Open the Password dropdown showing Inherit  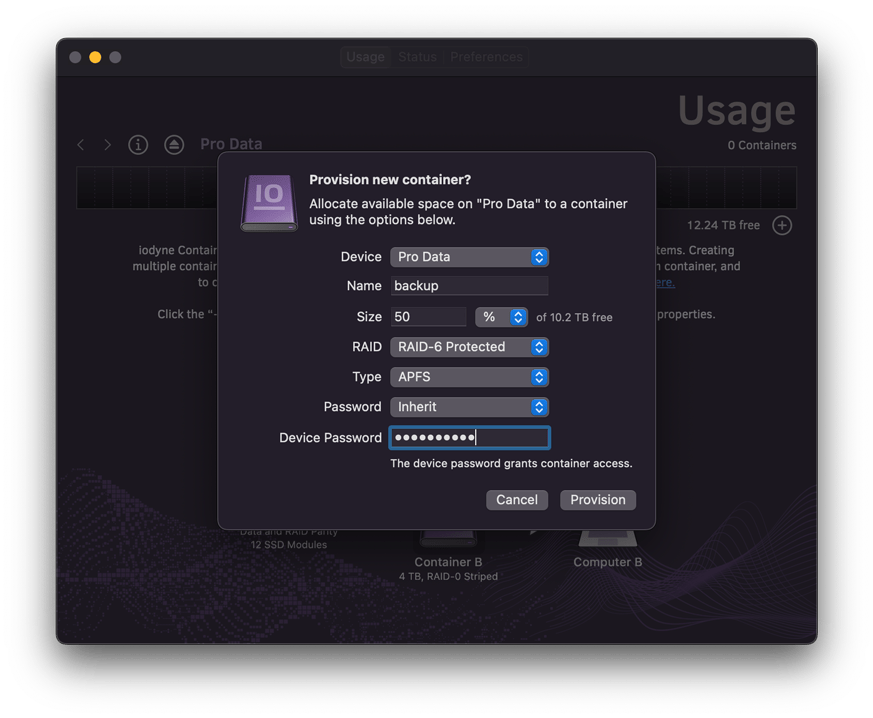[469, 407]
